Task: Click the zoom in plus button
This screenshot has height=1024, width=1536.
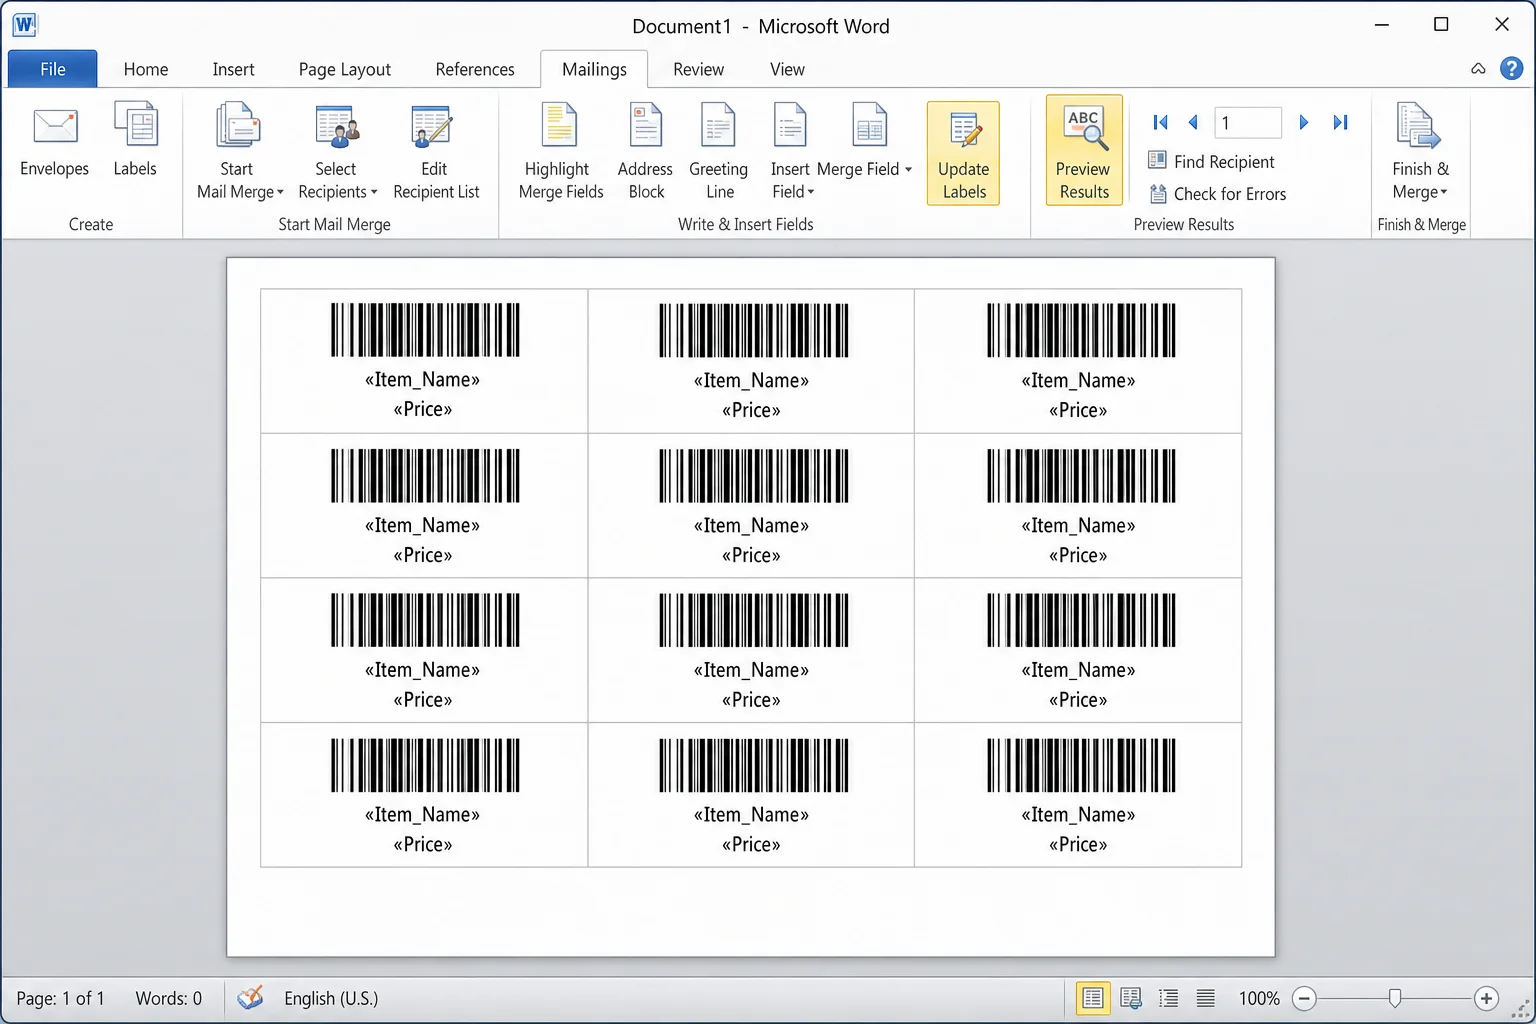Action: tap(1486, 998)
